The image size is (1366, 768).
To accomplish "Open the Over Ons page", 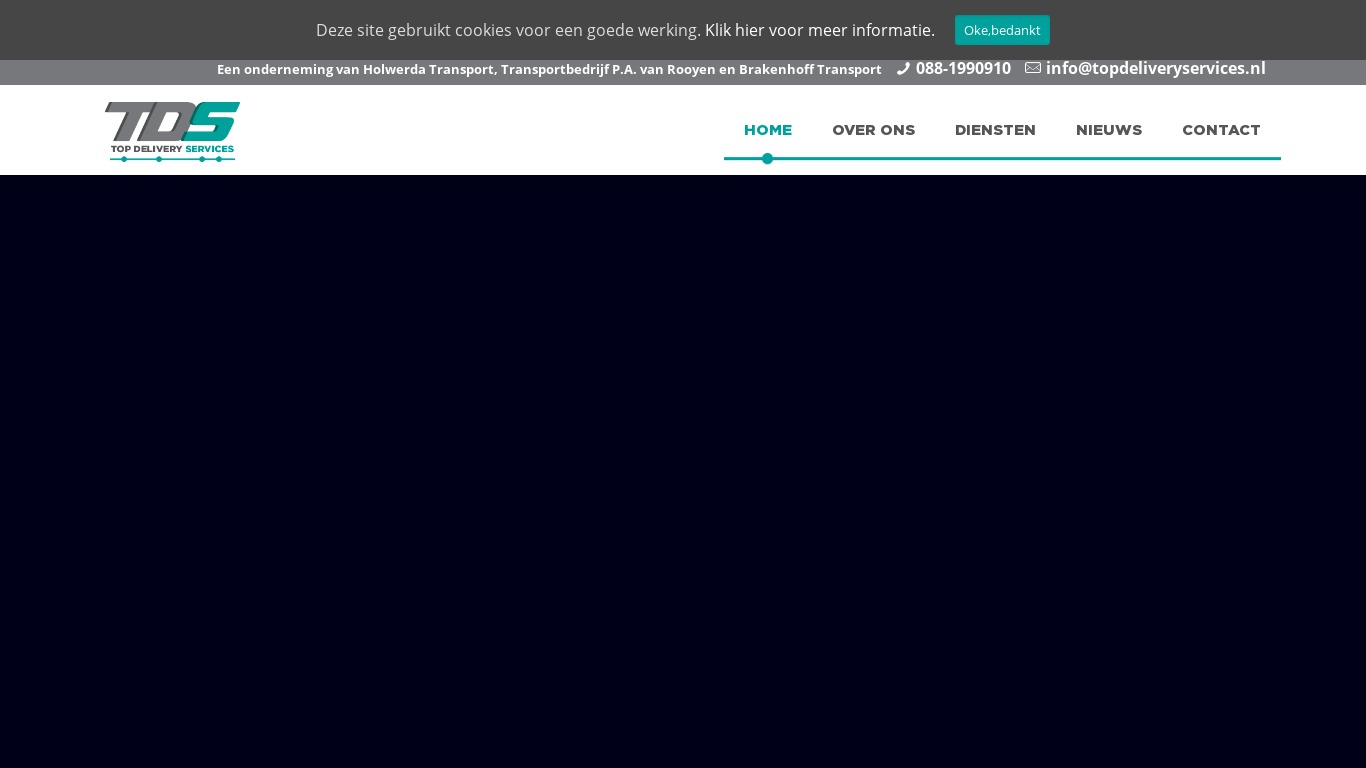I will pyautogui.click(x=873, y=130).
